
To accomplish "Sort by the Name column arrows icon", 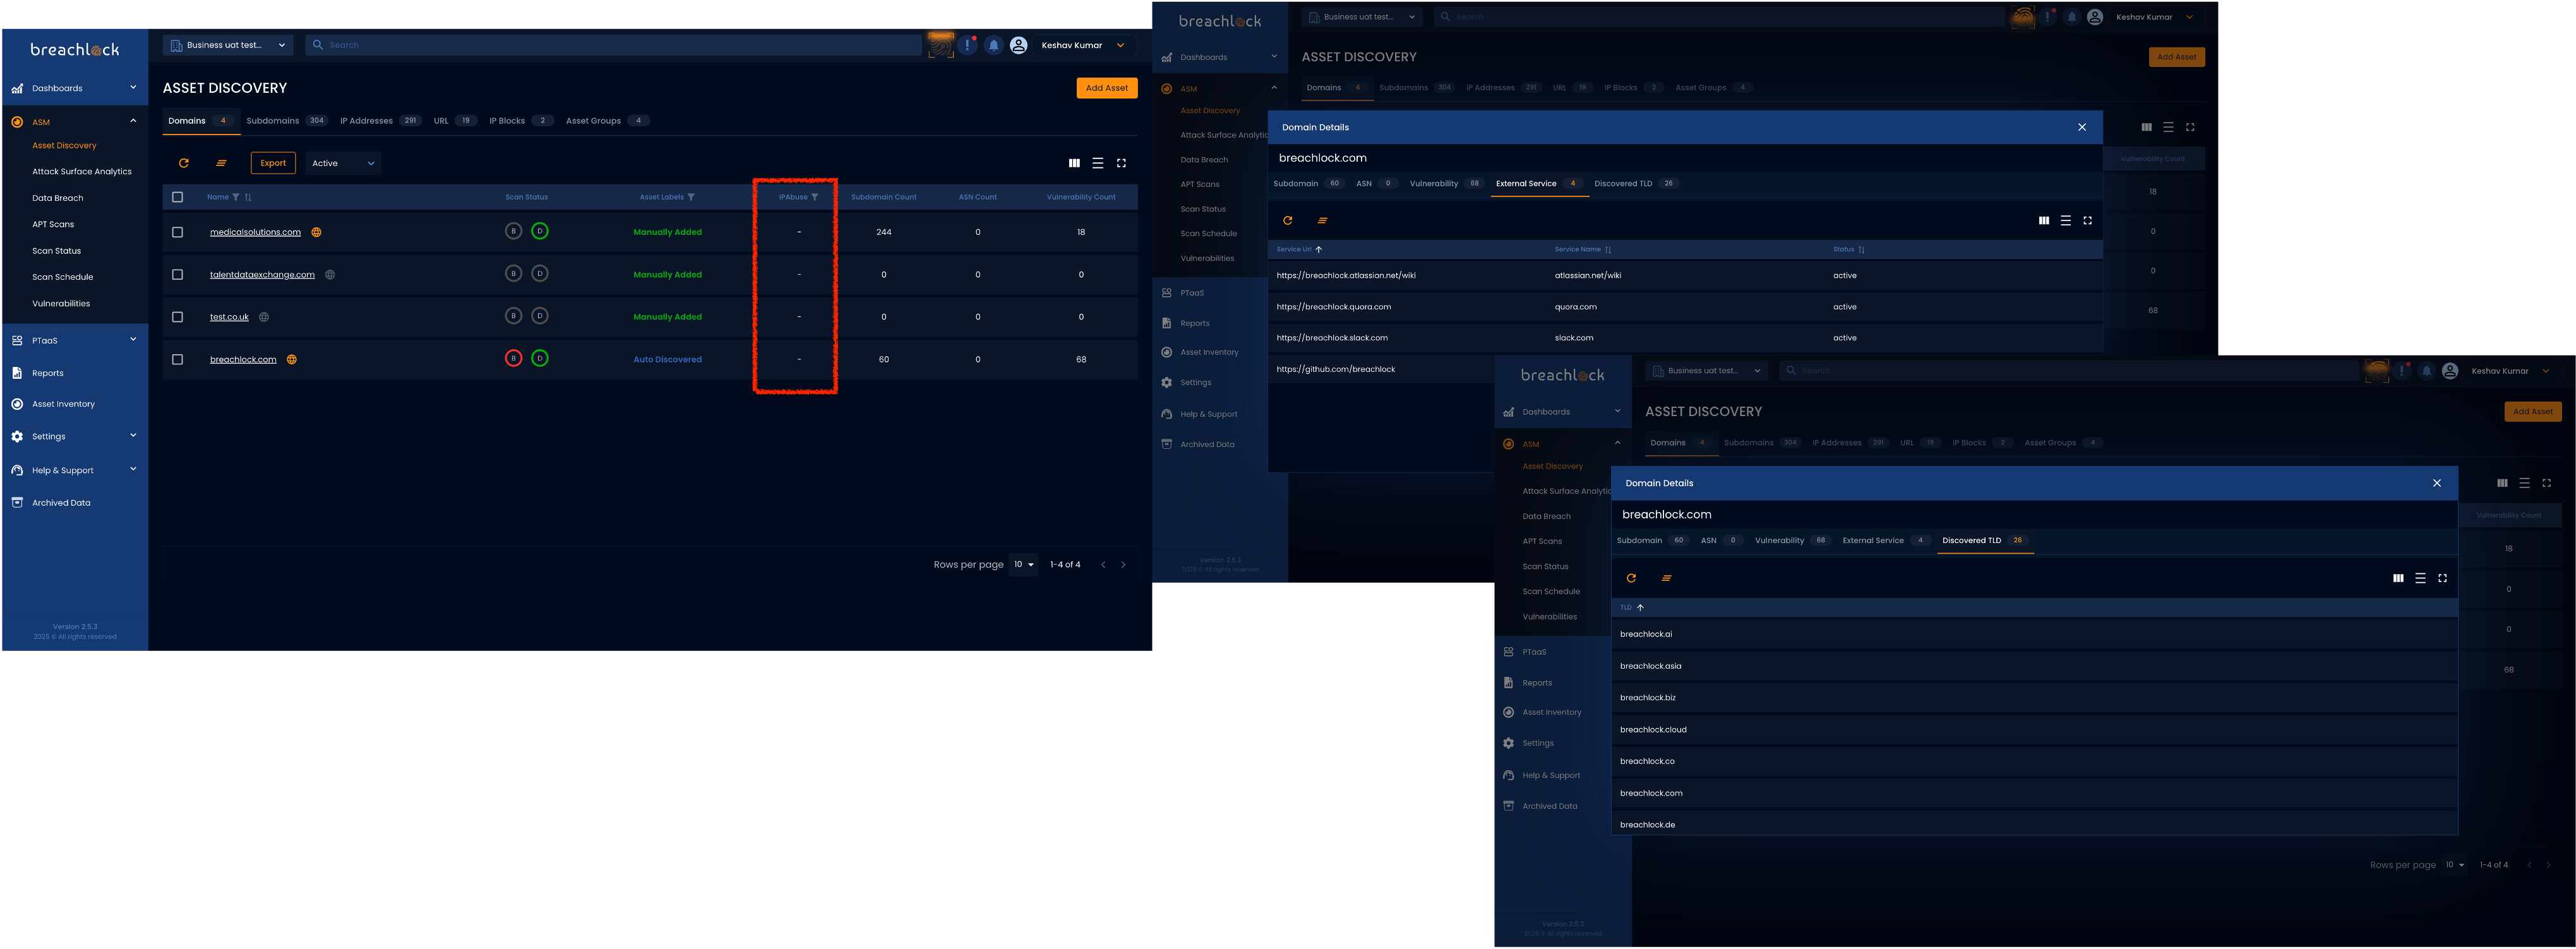I will 248,197.
